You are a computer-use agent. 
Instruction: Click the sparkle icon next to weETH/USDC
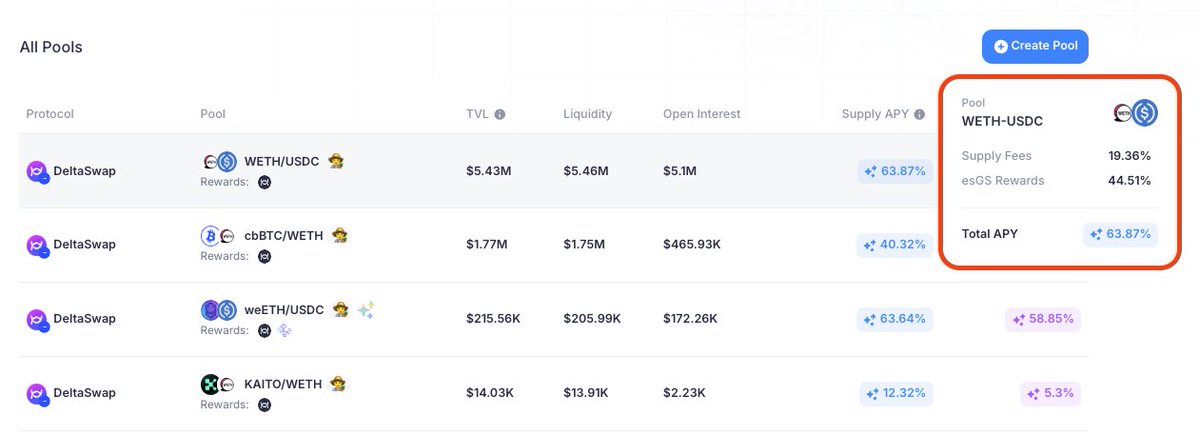(366, 310)
